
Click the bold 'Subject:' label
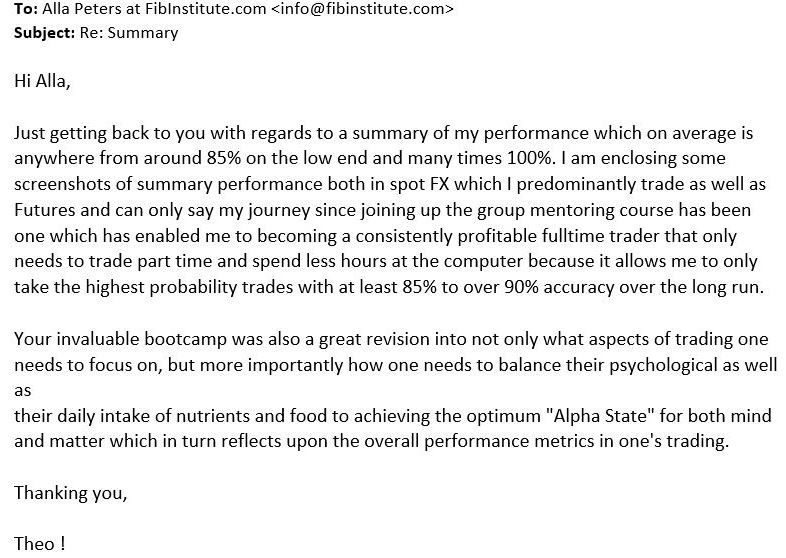pyautogui.click(x=44, y=33)
